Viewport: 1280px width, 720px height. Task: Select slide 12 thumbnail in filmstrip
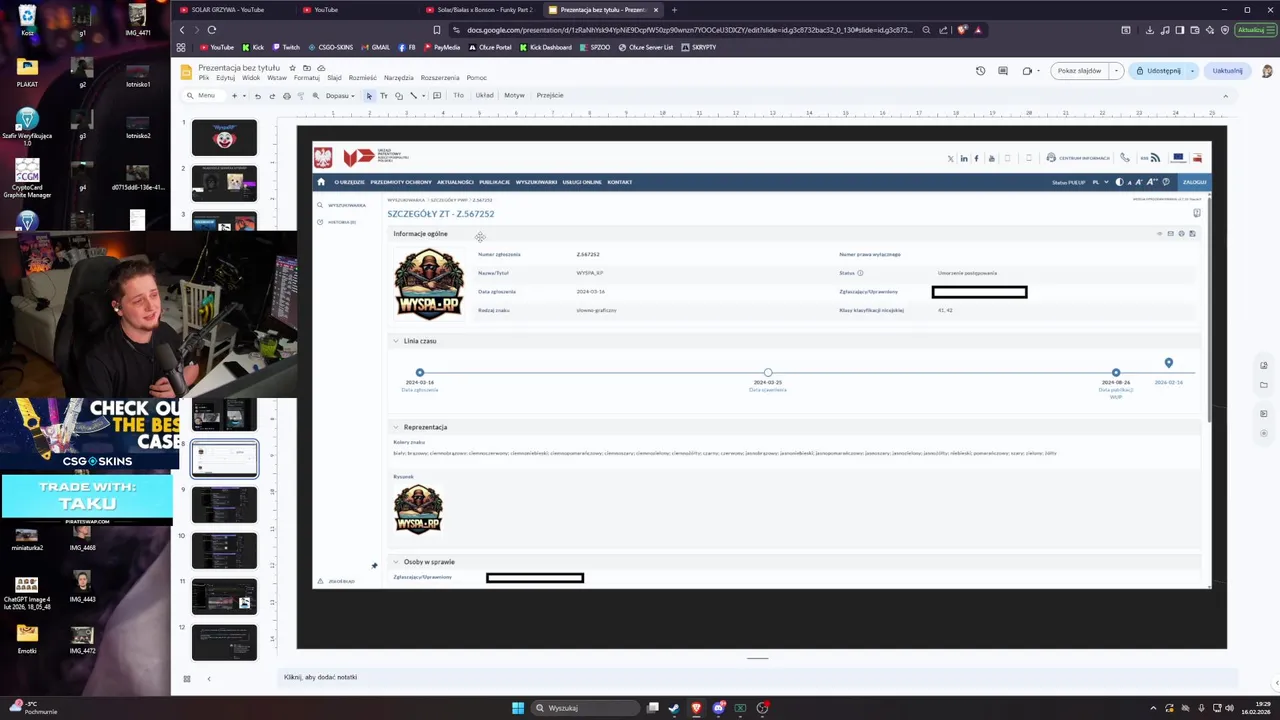pos(224,643)
